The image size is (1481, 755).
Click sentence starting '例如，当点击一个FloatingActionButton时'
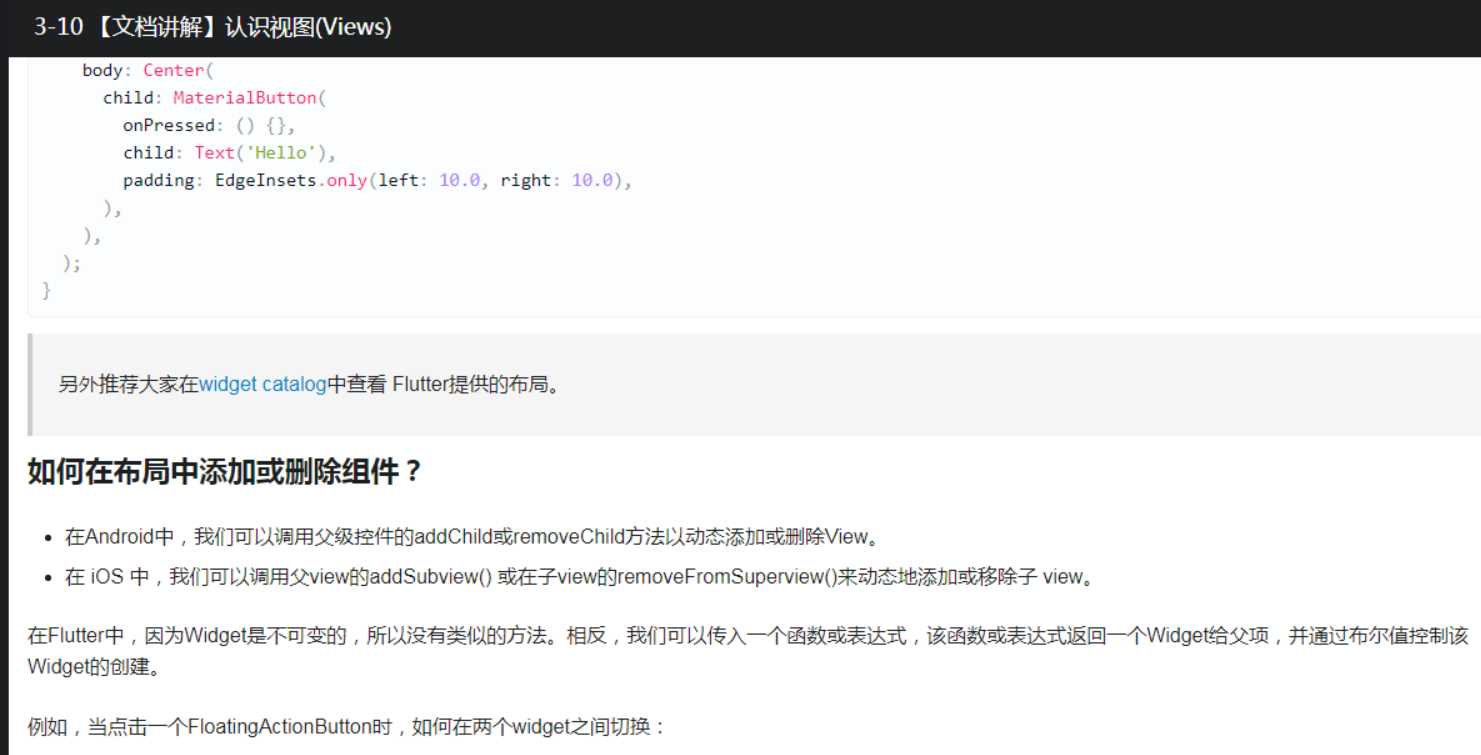(347, 726)
